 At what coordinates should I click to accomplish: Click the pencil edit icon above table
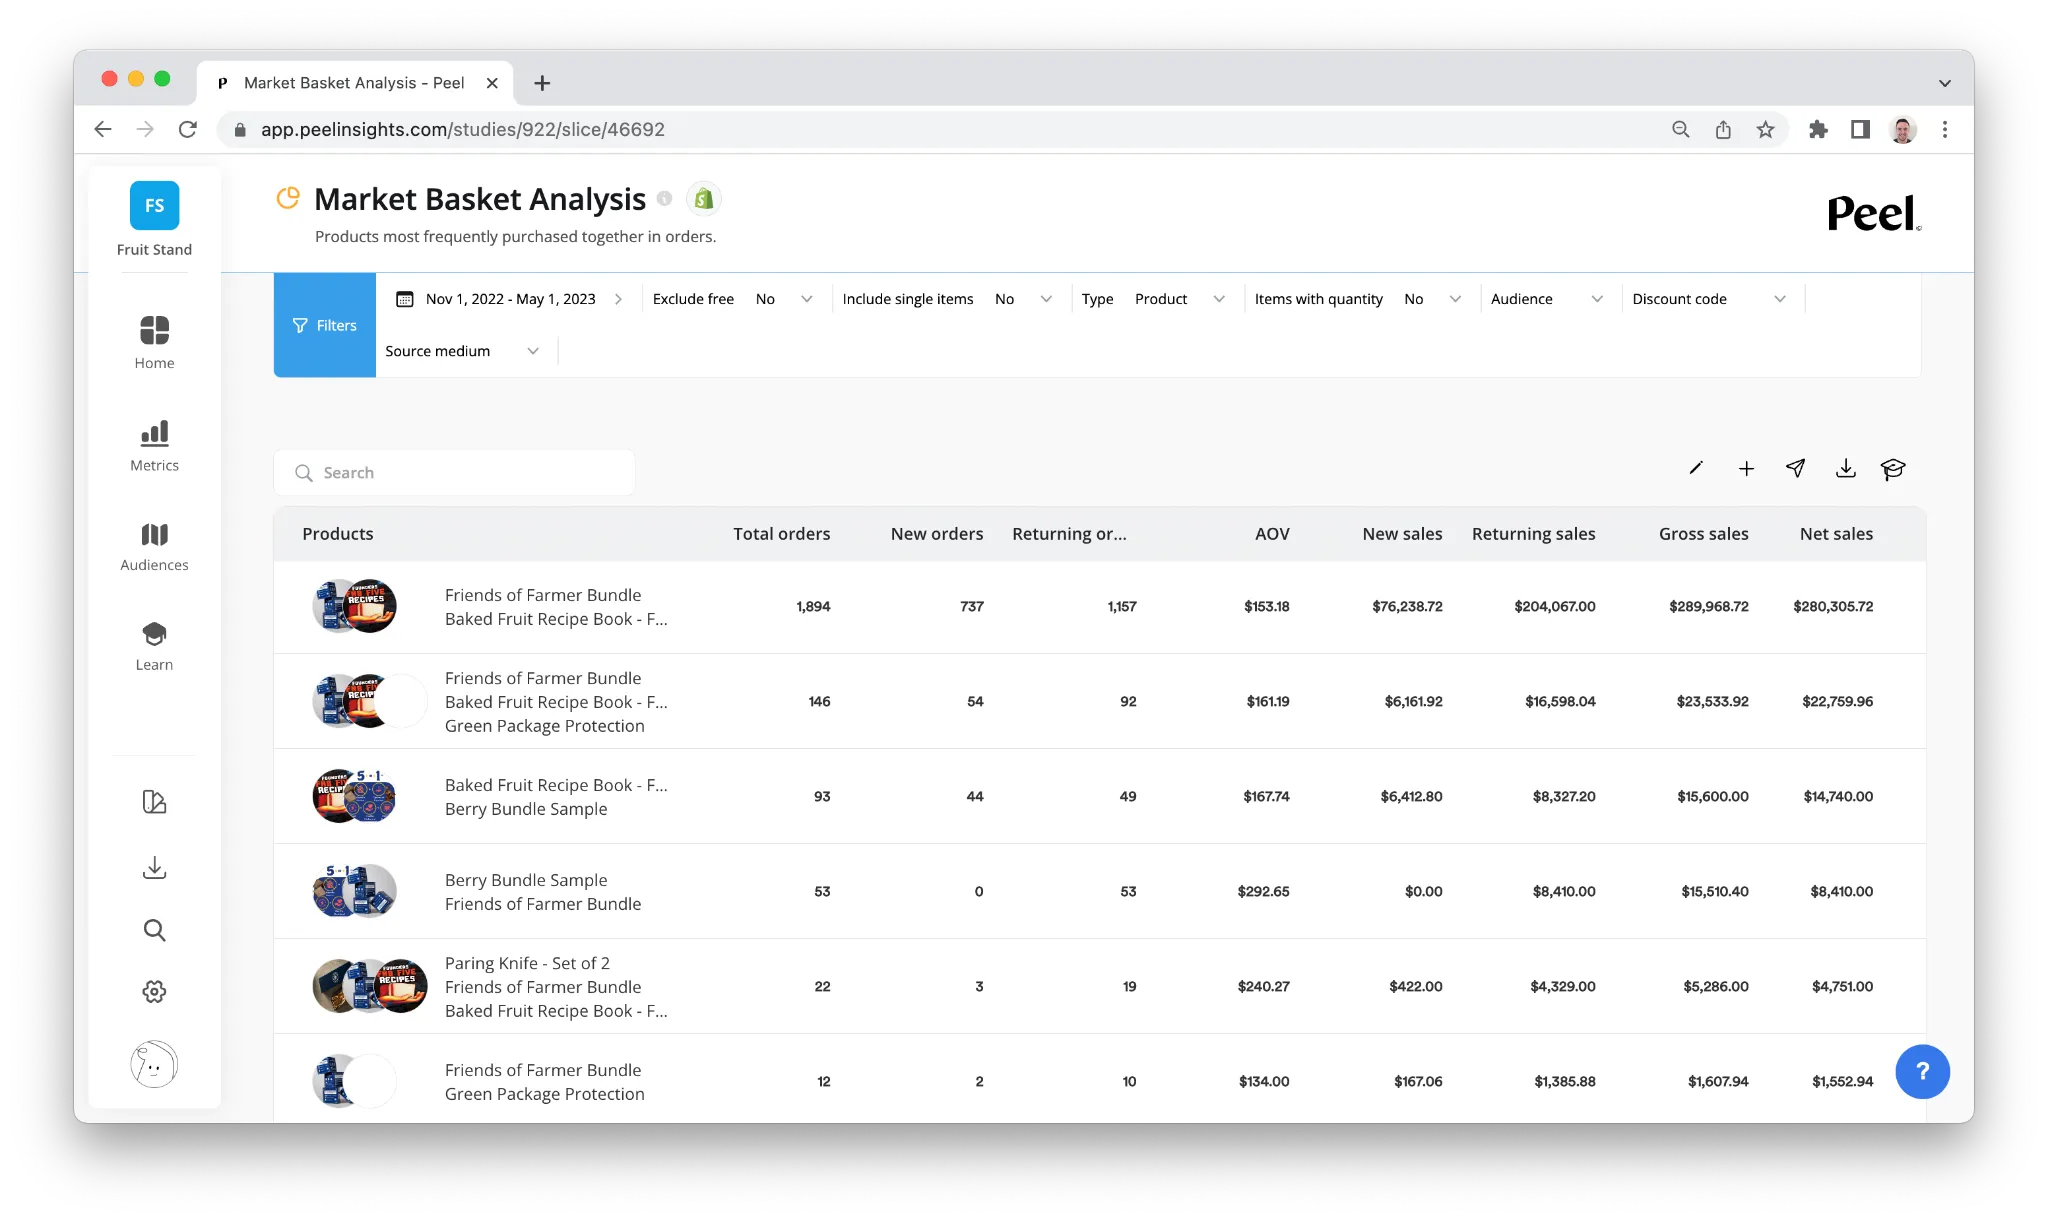[x=1696, y=468]
